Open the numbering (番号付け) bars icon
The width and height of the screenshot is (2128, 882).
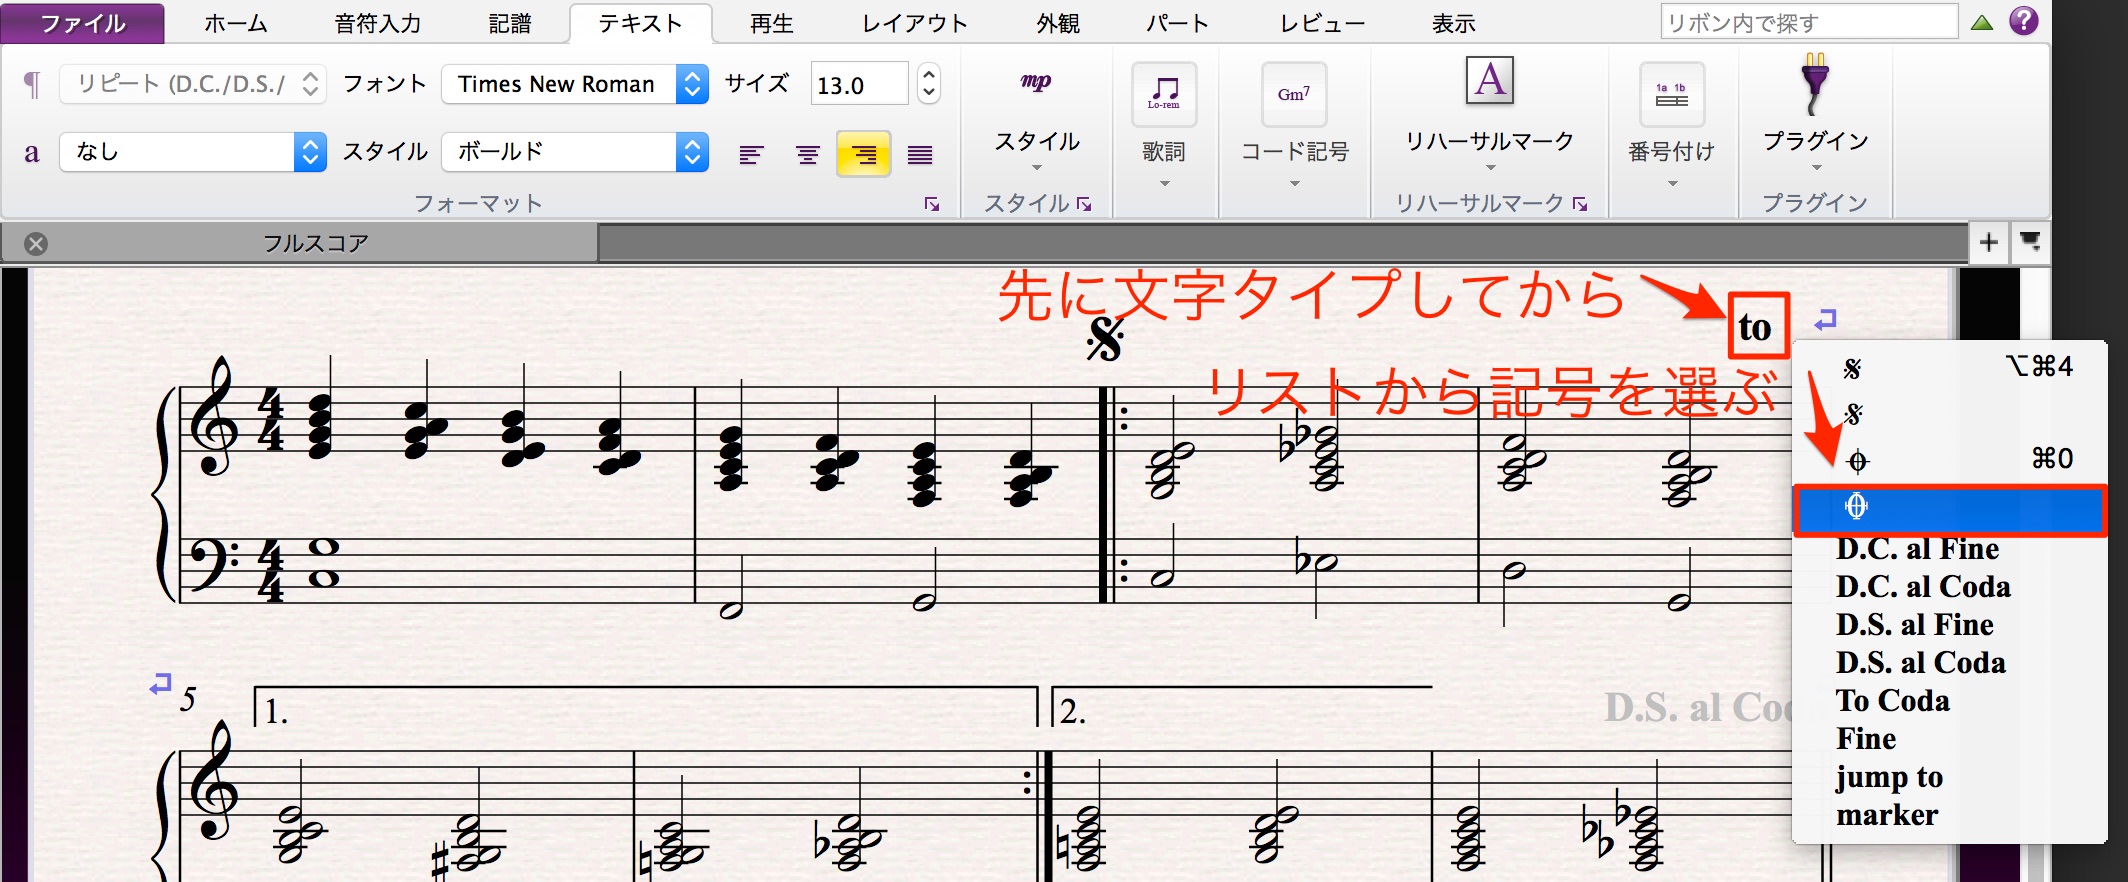click(x=1672, y=94)
